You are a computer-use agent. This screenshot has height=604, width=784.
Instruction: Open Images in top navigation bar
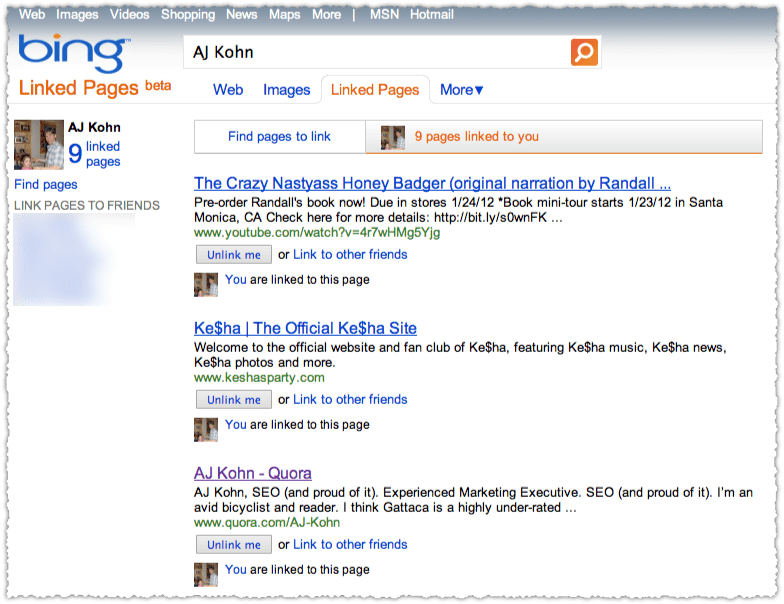[x=77, y=14]
